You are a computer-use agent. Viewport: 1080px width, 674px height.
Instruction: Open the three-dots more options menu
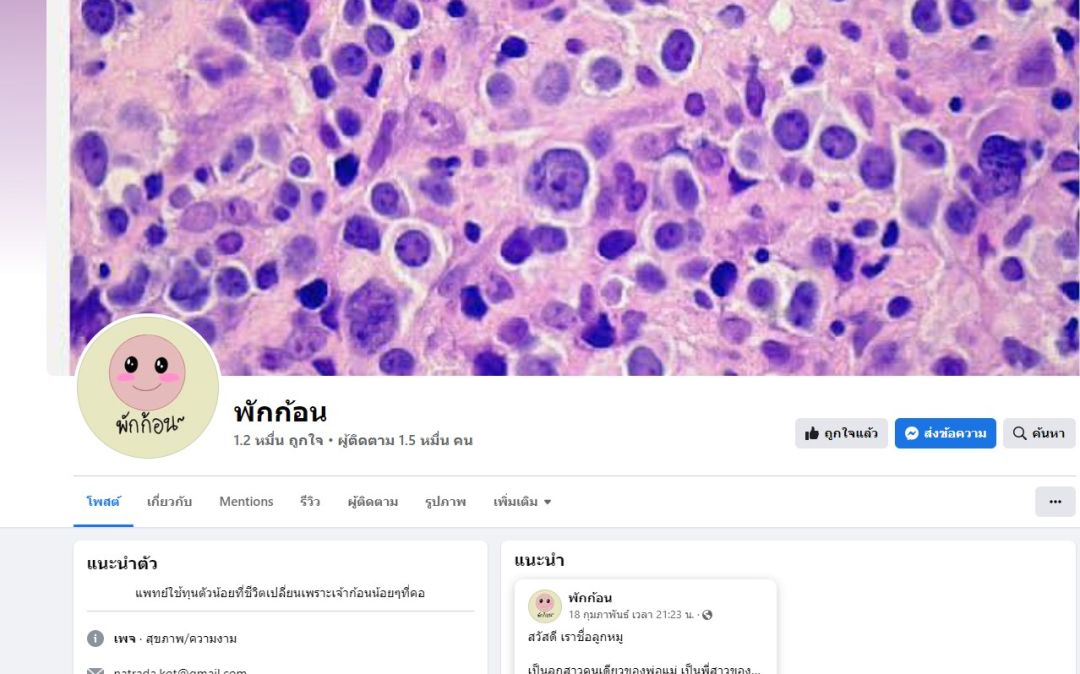click(x=1055, y=502)
